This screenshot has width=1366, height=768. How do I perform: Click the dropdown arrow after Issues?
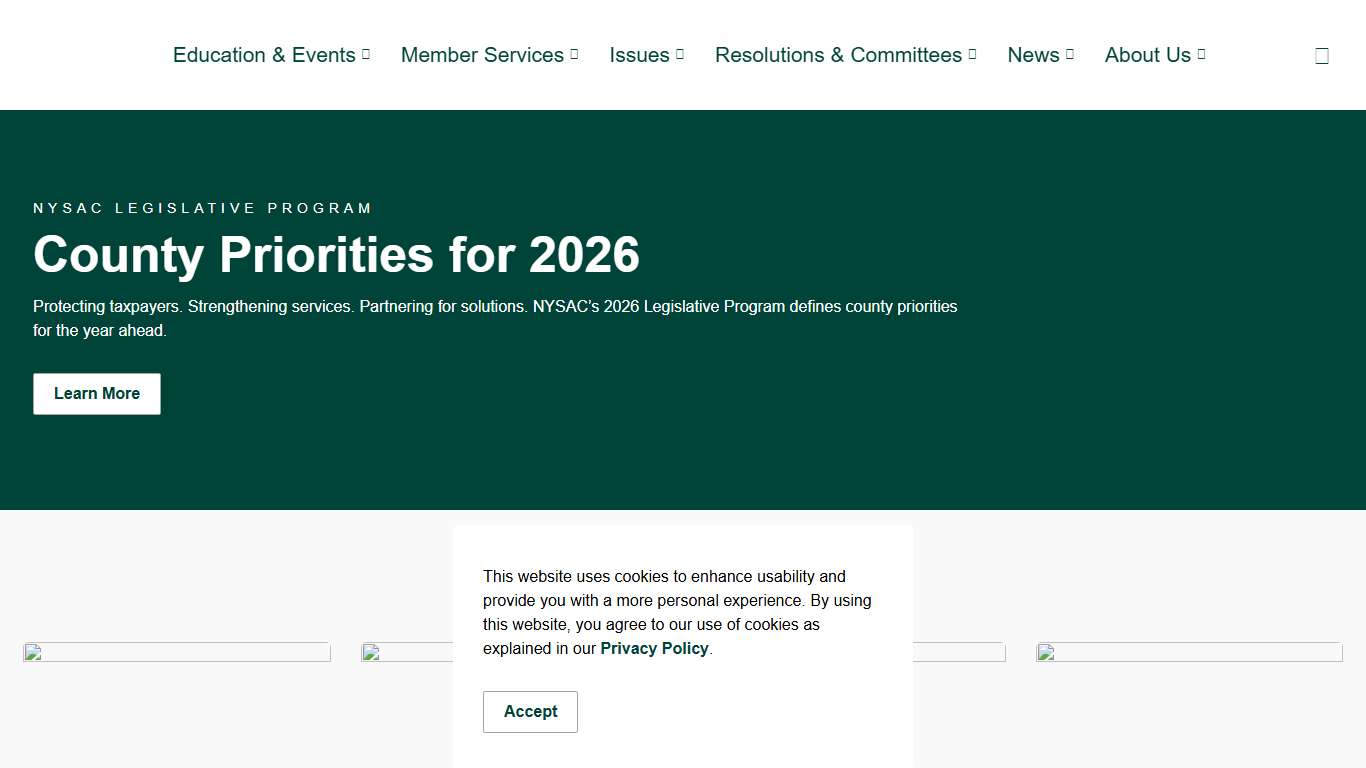point(680,54)
